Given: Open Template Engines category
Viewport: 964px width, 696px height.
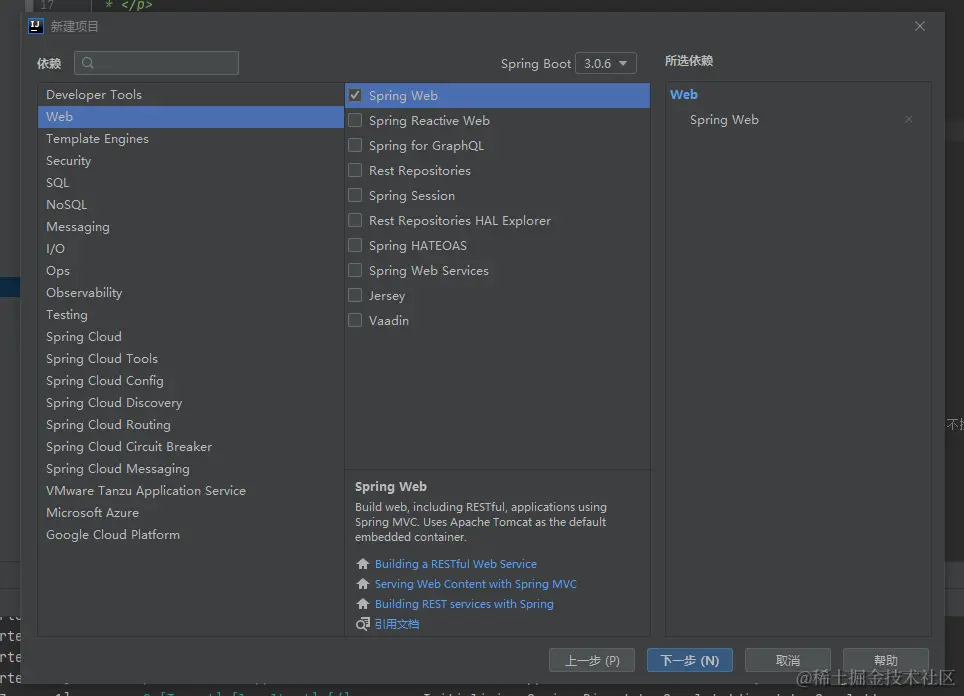Looking at the screenshot, I should point(191,139).
